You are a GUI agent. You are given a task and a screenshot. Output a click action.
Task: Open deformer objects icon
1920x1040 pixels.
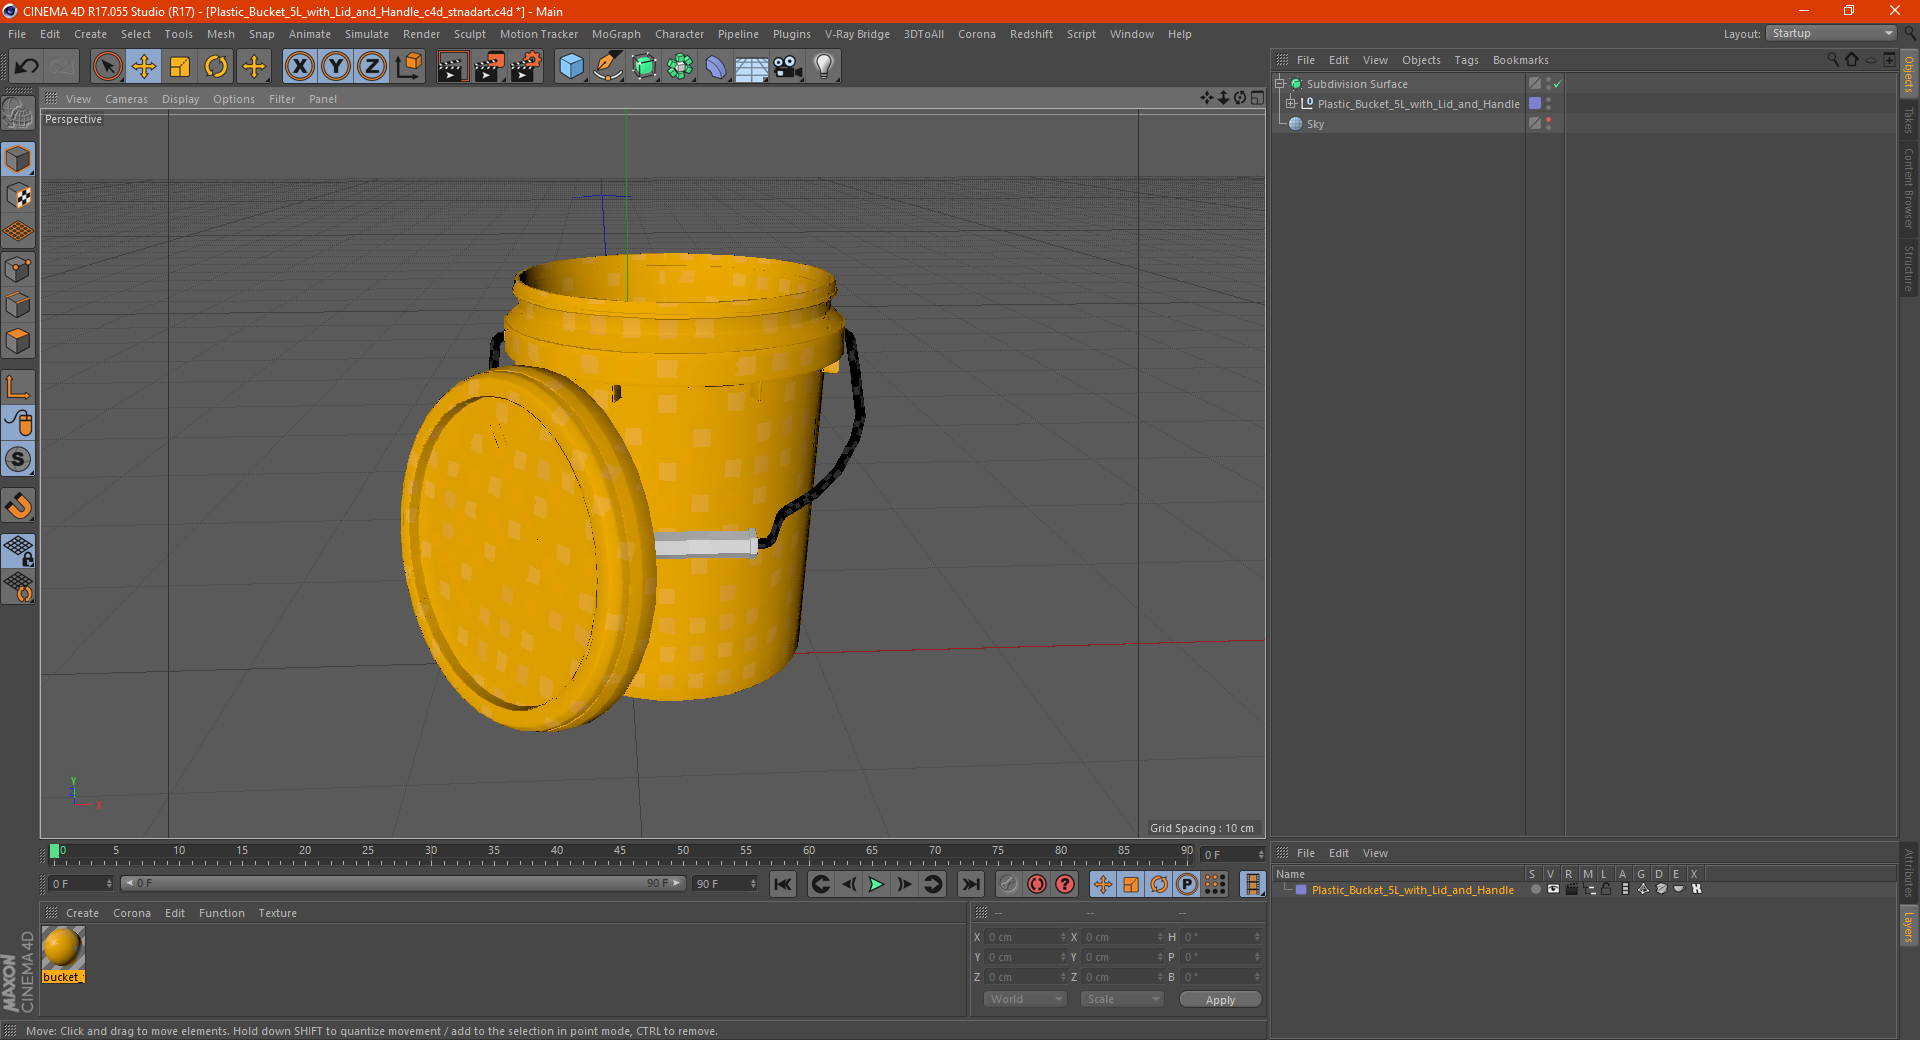click(716, 67)
